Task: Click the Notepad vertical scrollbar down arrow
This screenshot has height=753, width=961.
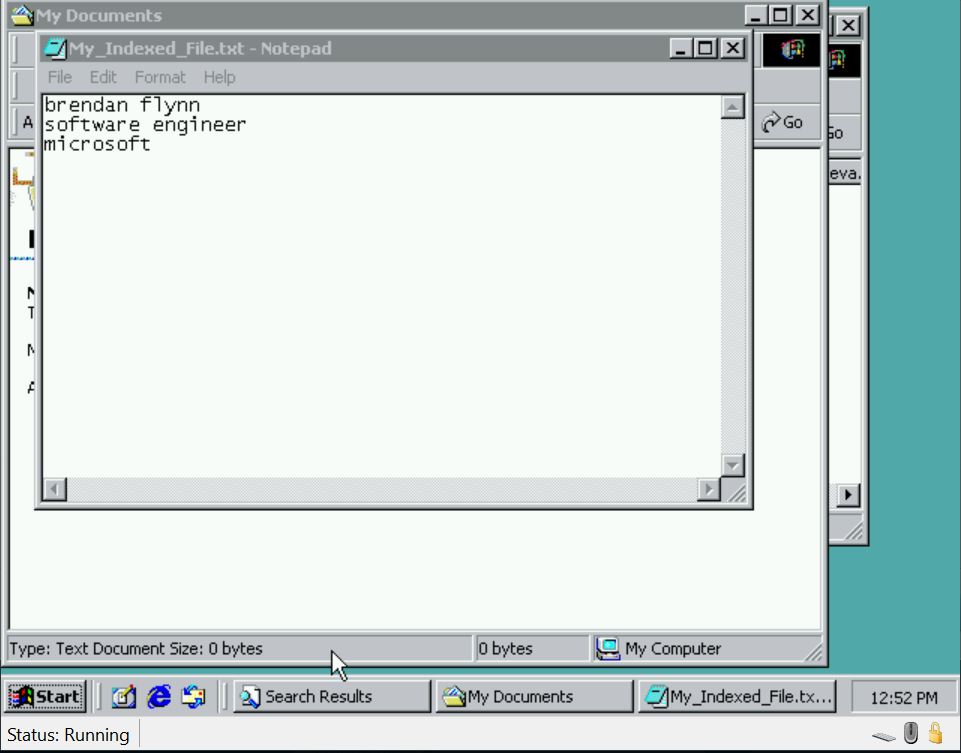Action: (733, 466)
